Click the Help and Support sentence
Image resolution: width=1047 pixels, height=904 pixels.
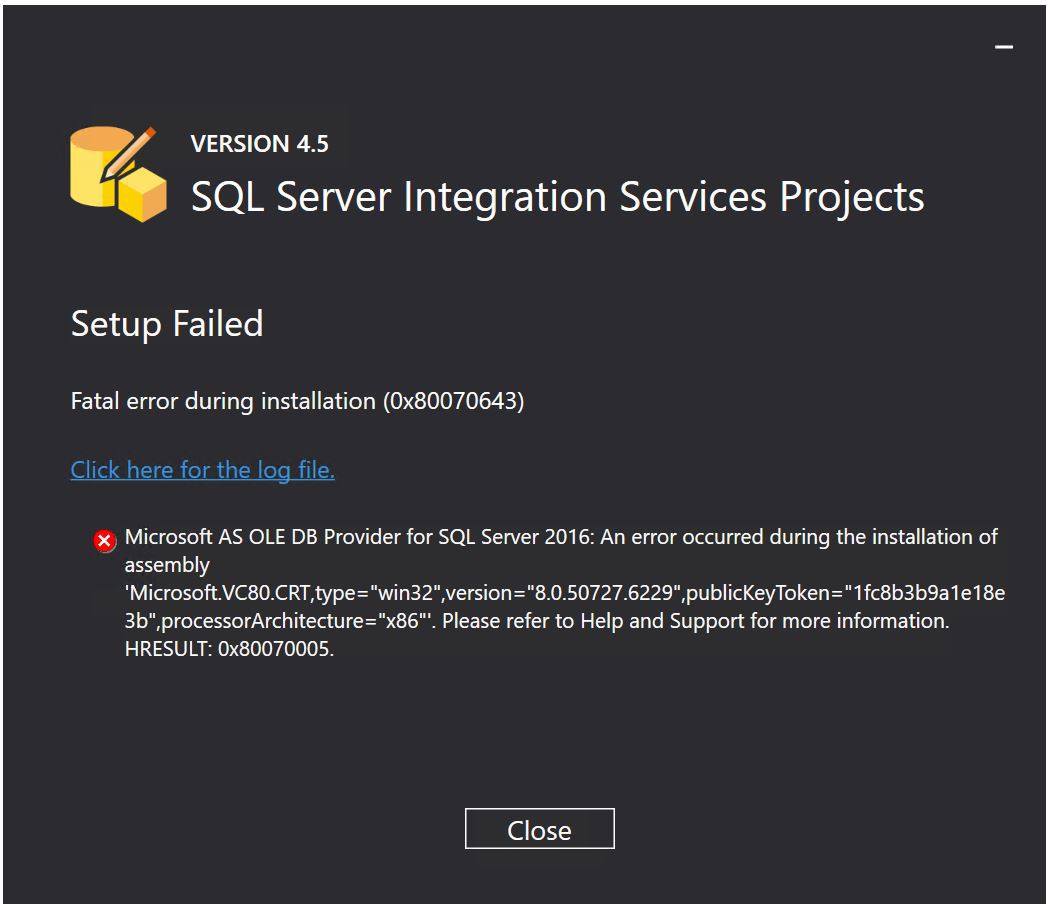pyautogui.click(x=695, y=621)
